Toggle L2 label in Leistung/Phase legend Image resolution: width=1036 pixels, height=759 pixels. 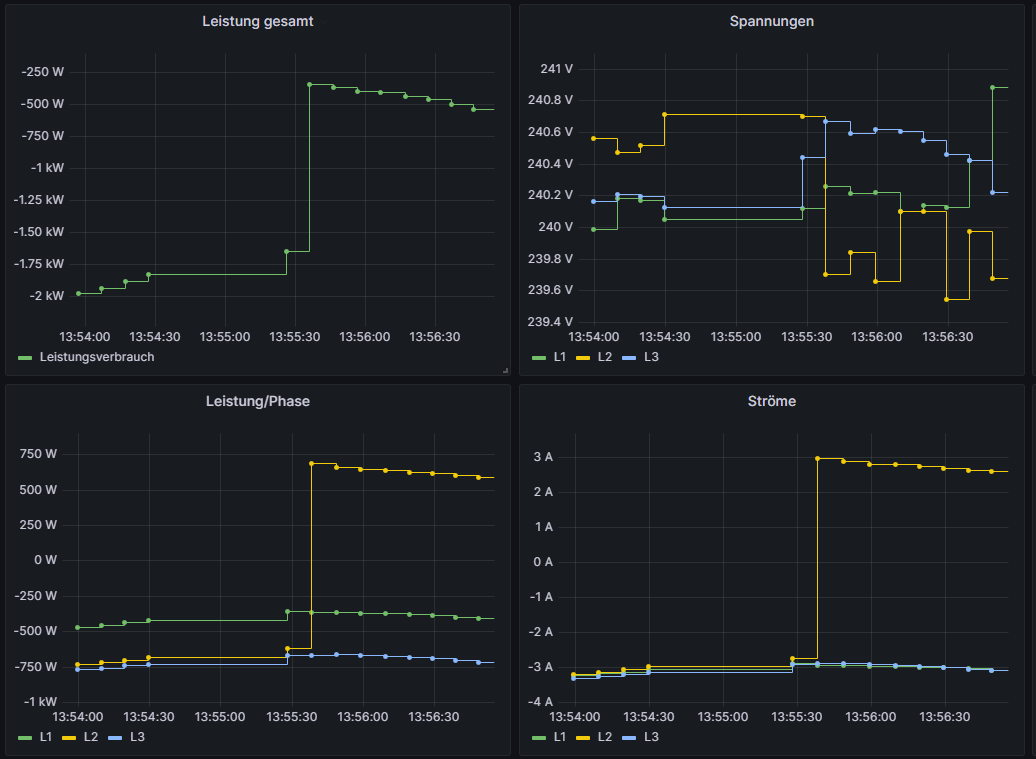point(91,737)
